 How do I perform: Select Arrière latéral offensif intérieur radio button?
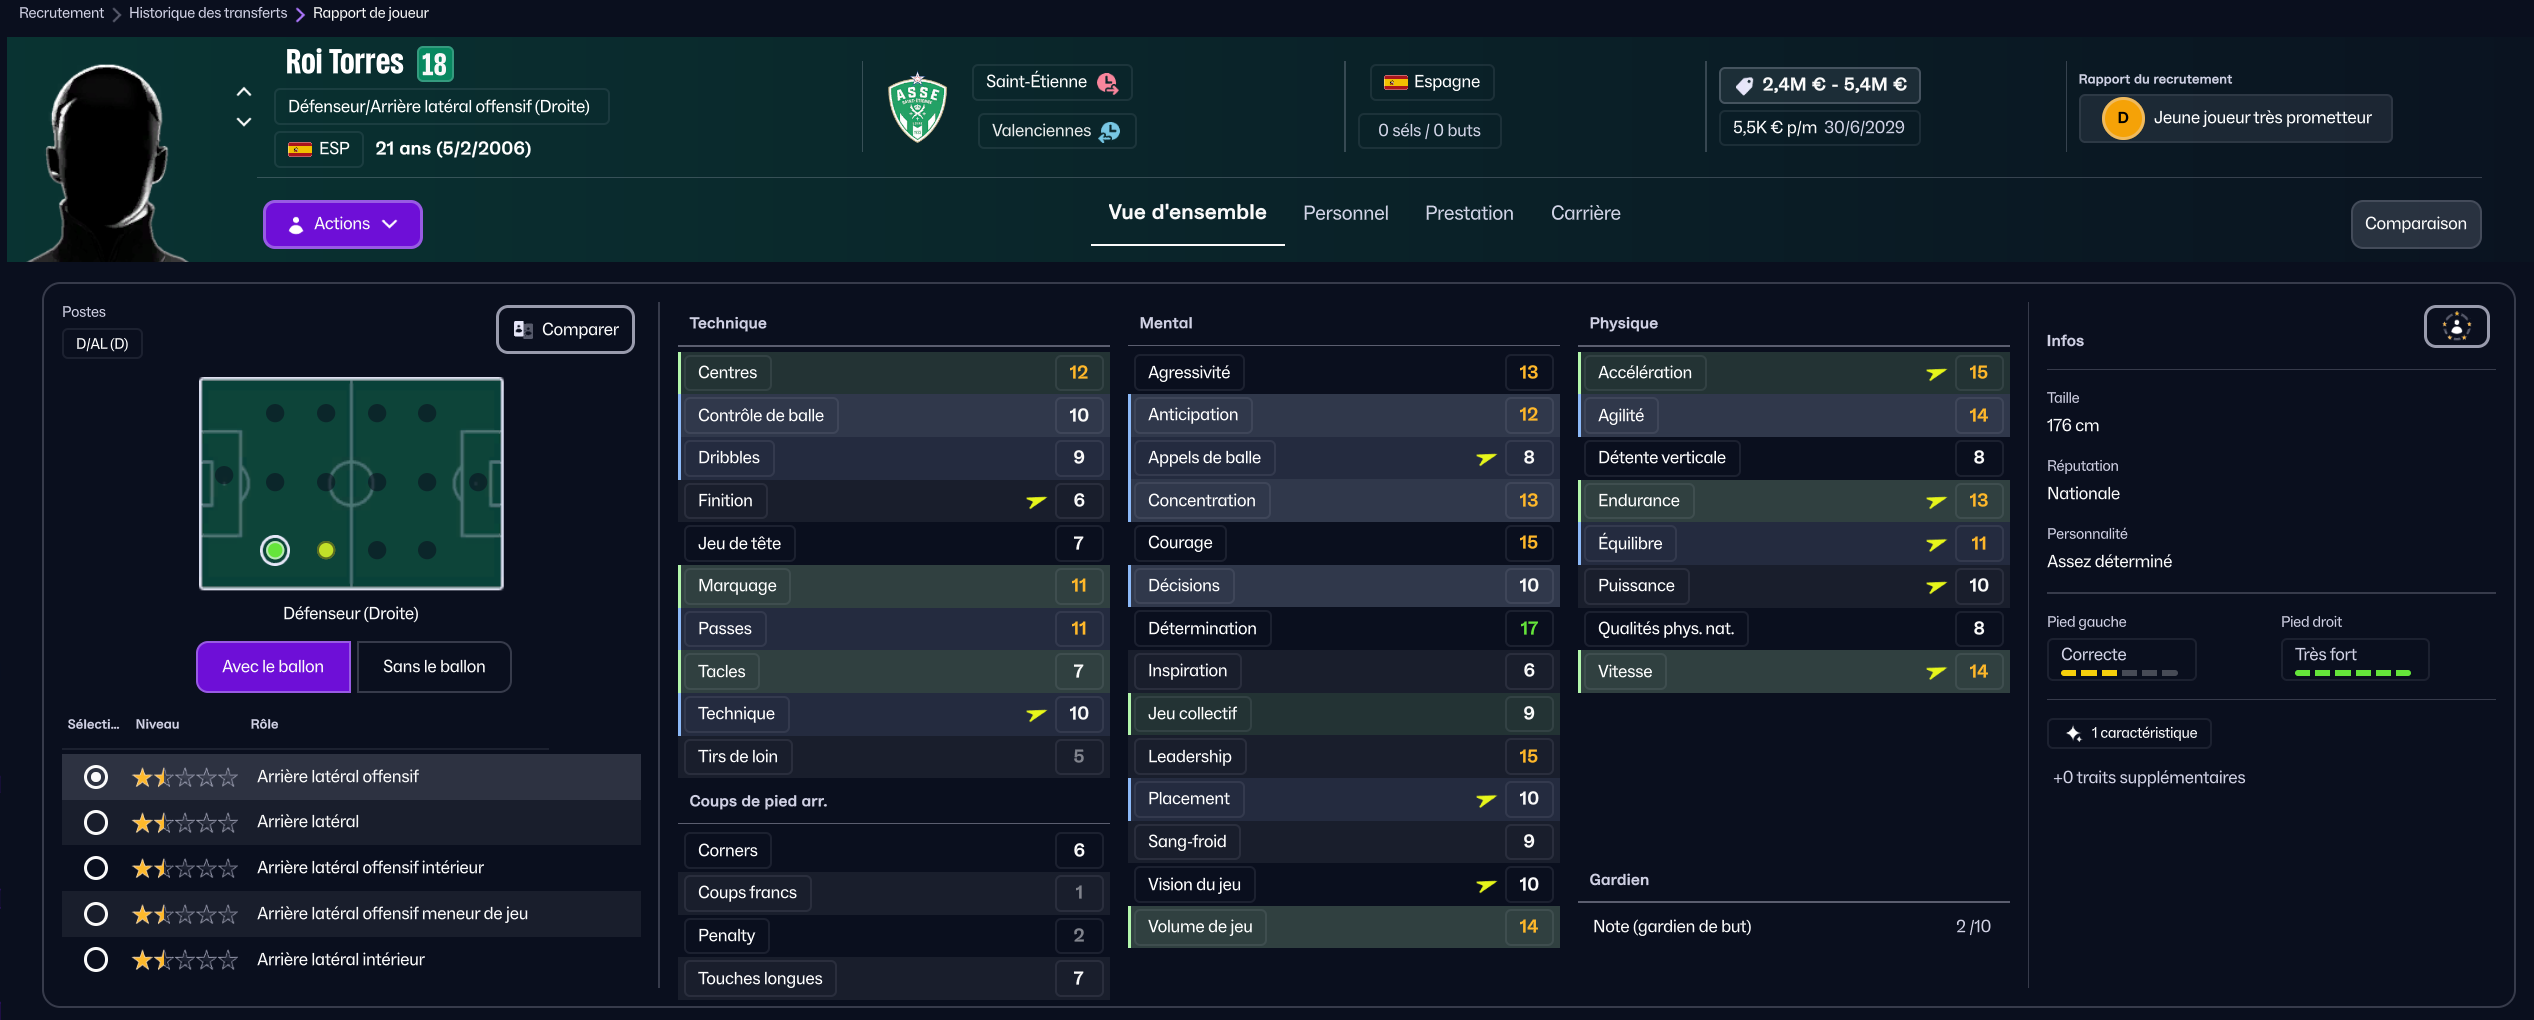tap(96, 868)
